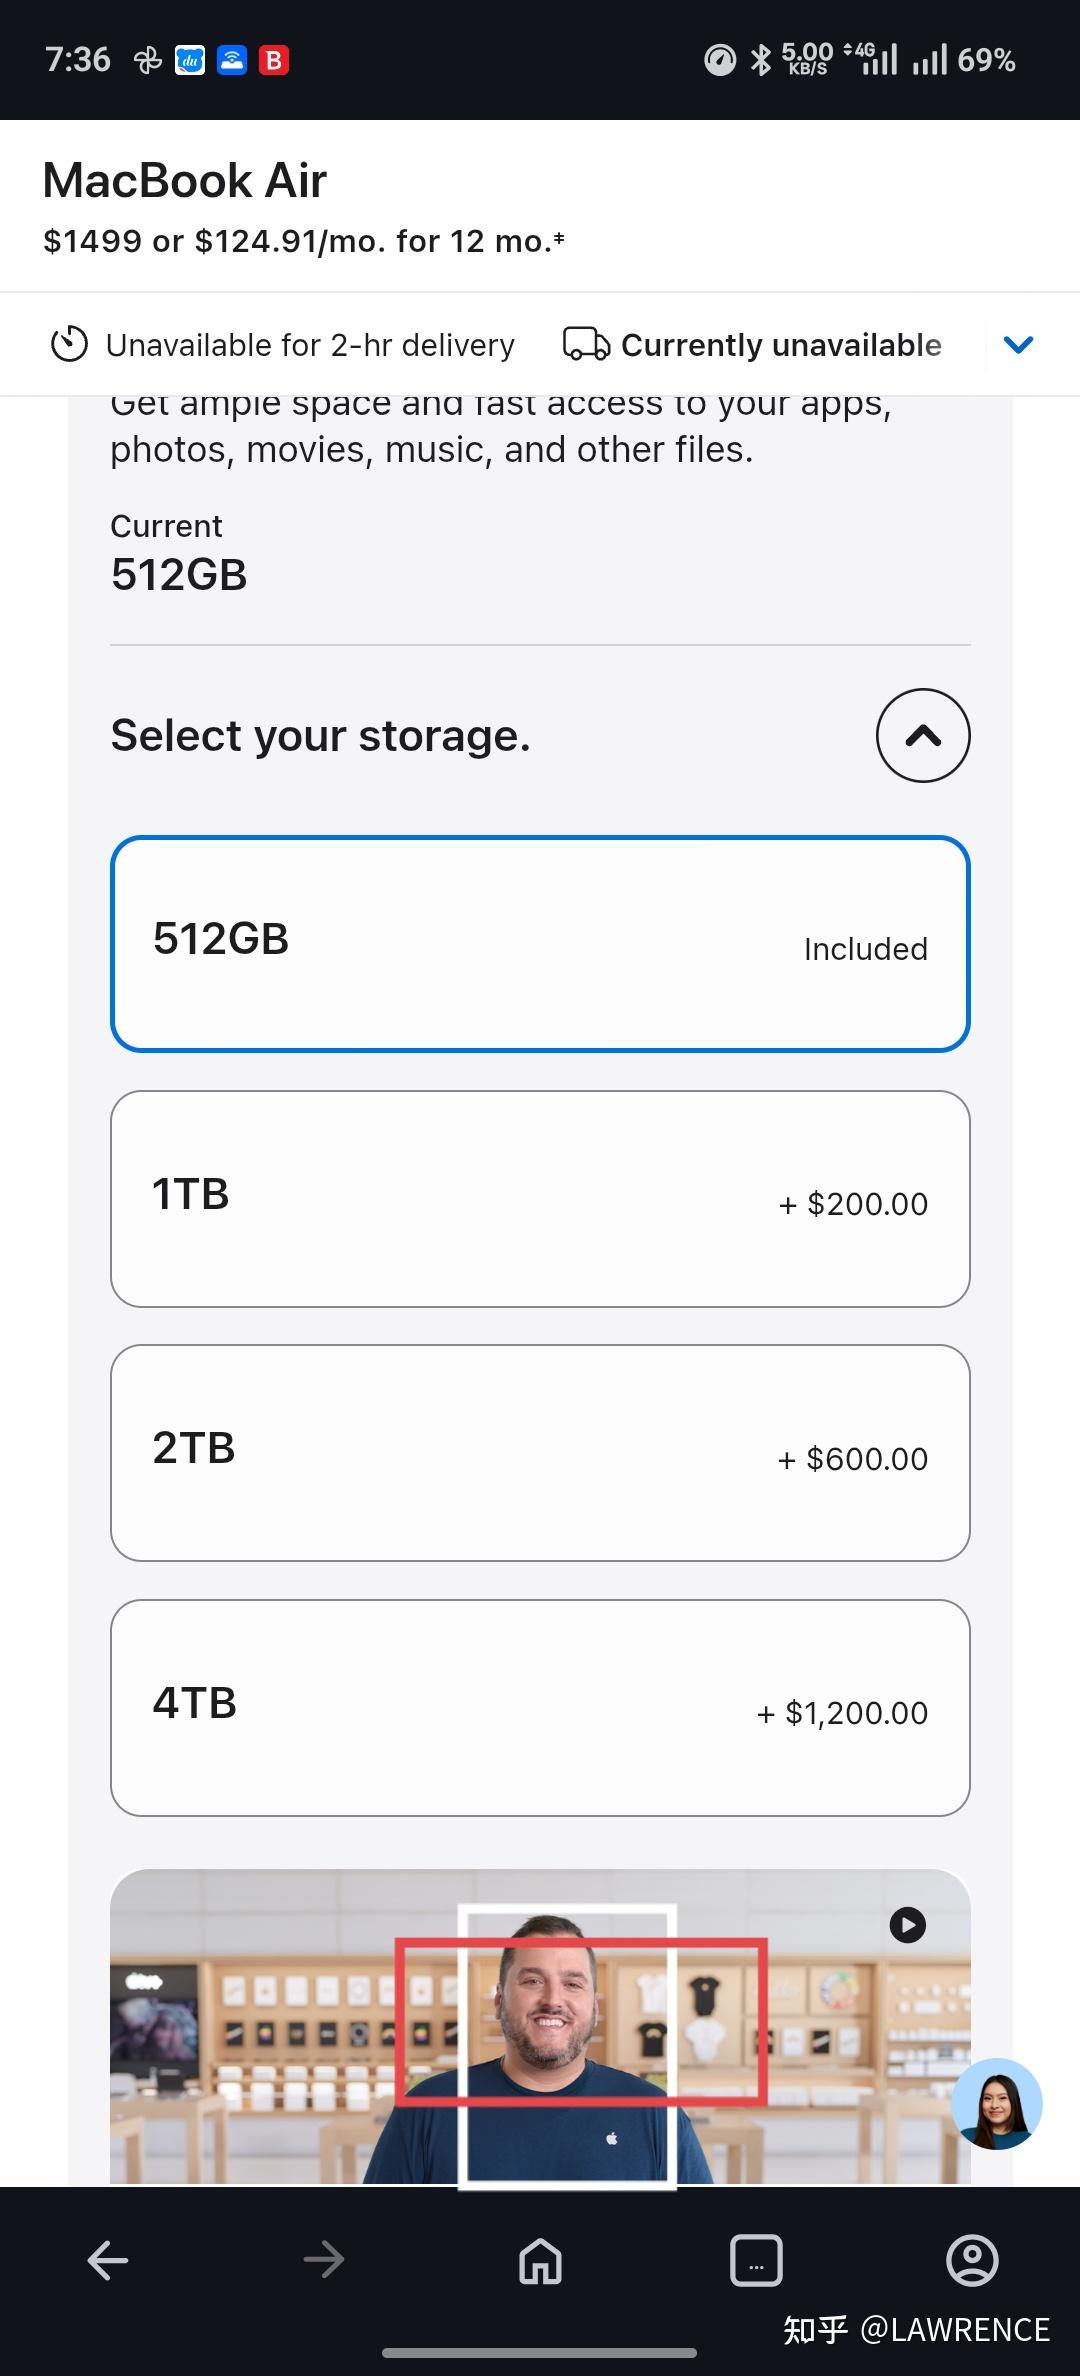Image resolution: width=1080 pixels, height=2376 pixels.
Task: Pick the 2TB storage upgrade
Action: coord(540,1452)
